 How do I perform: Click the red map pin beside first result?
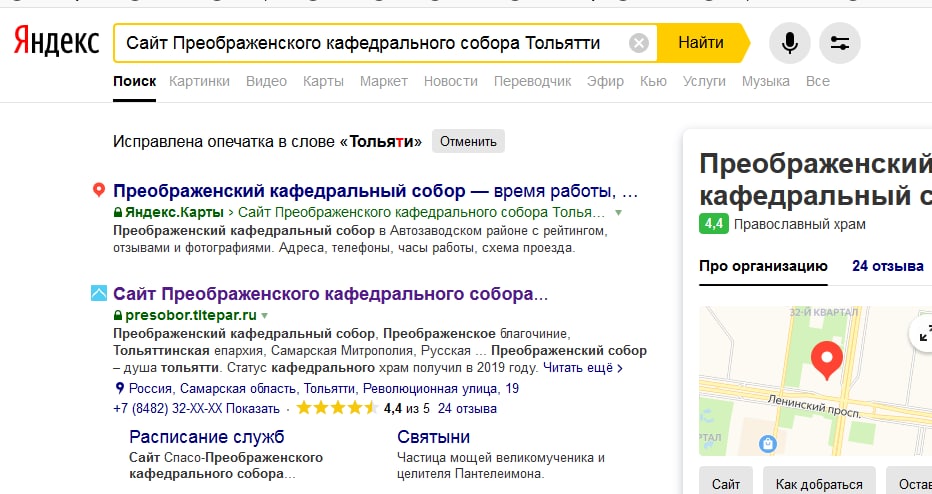point(99,190)
